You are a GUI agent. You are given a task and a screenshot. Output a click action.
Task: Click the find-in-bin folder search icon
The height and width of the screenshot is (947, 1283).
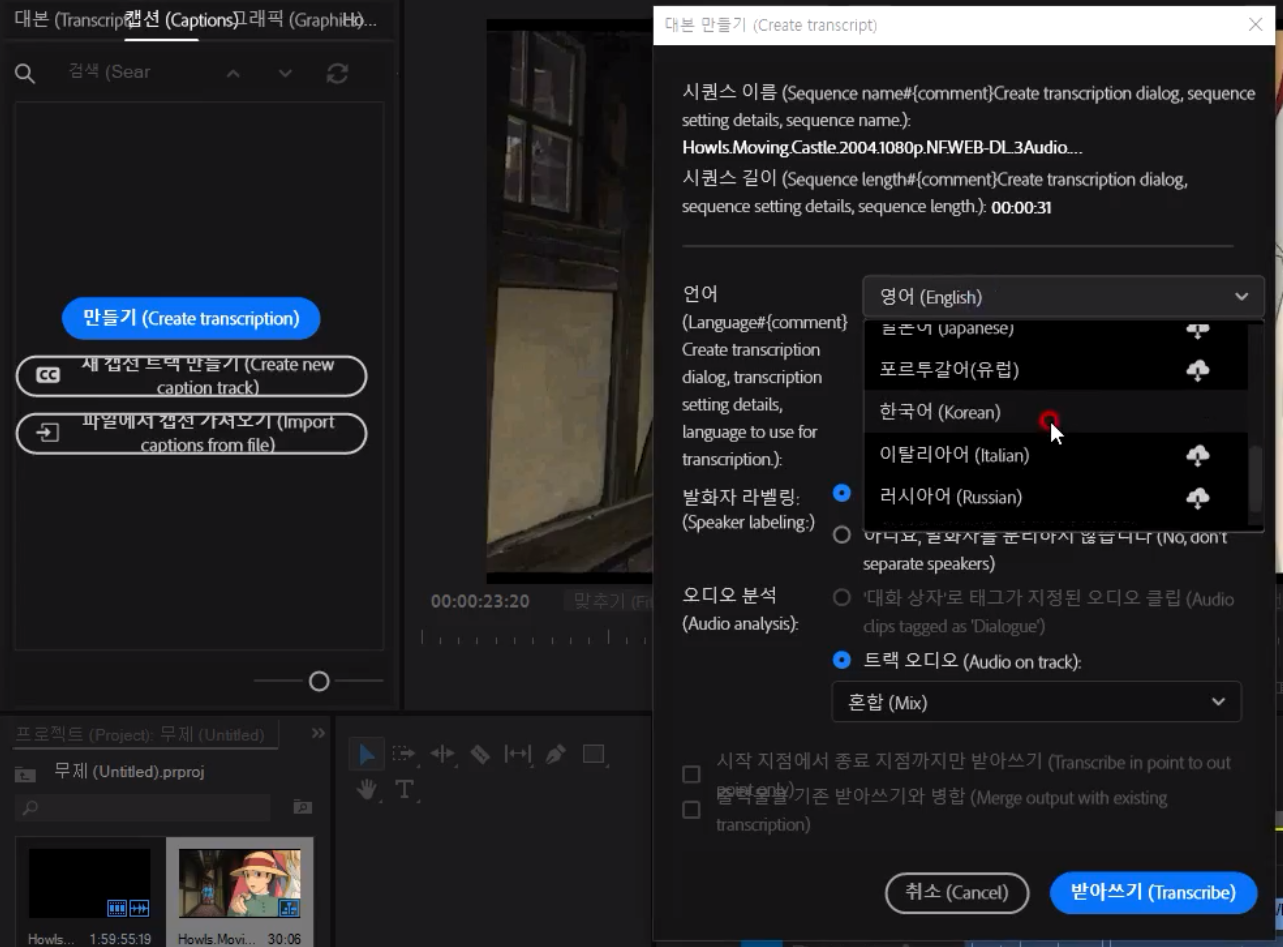point(302,807)
